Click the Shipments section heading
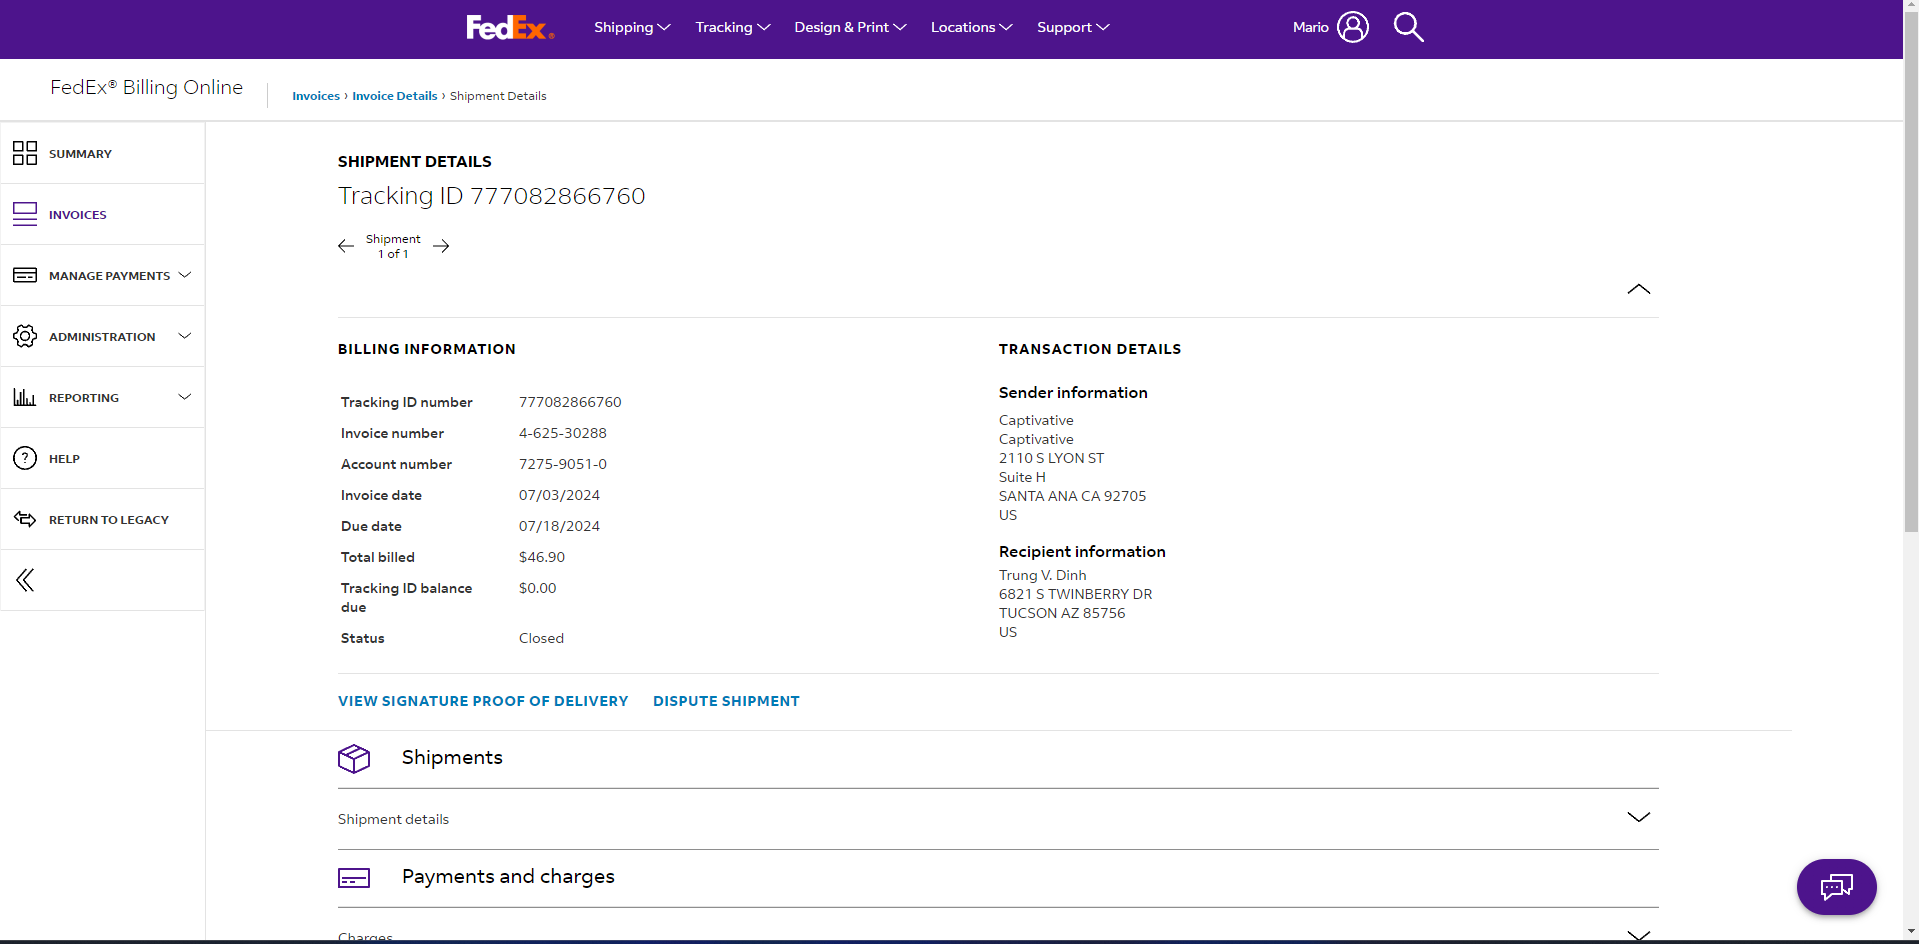 452,758
